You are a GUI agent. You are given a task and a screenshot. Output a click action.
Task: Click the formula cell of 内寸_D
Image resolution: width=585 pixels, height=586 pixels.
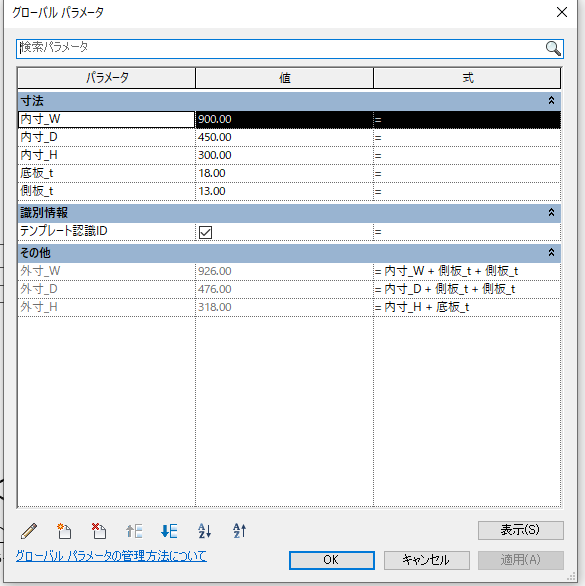467,137
